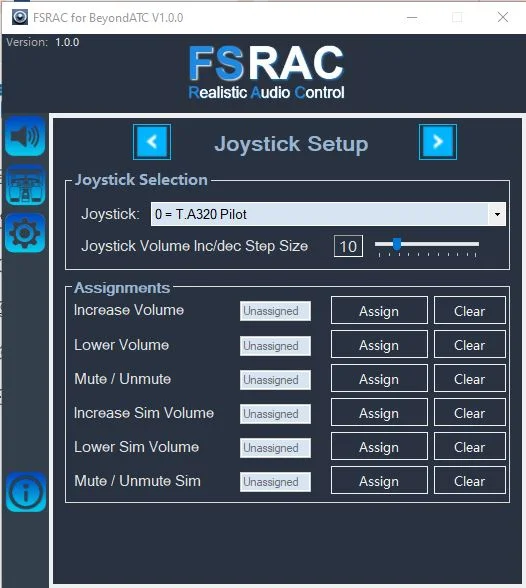Open the cockpit joystick page sidebar icon
This screenshot has height=588, width=526.
(25, 185)
